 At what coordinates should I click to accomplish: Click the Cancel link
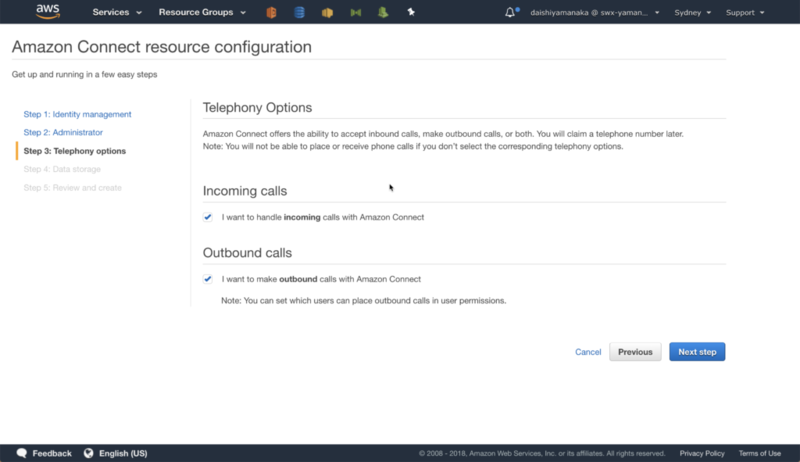click(588, 352)
